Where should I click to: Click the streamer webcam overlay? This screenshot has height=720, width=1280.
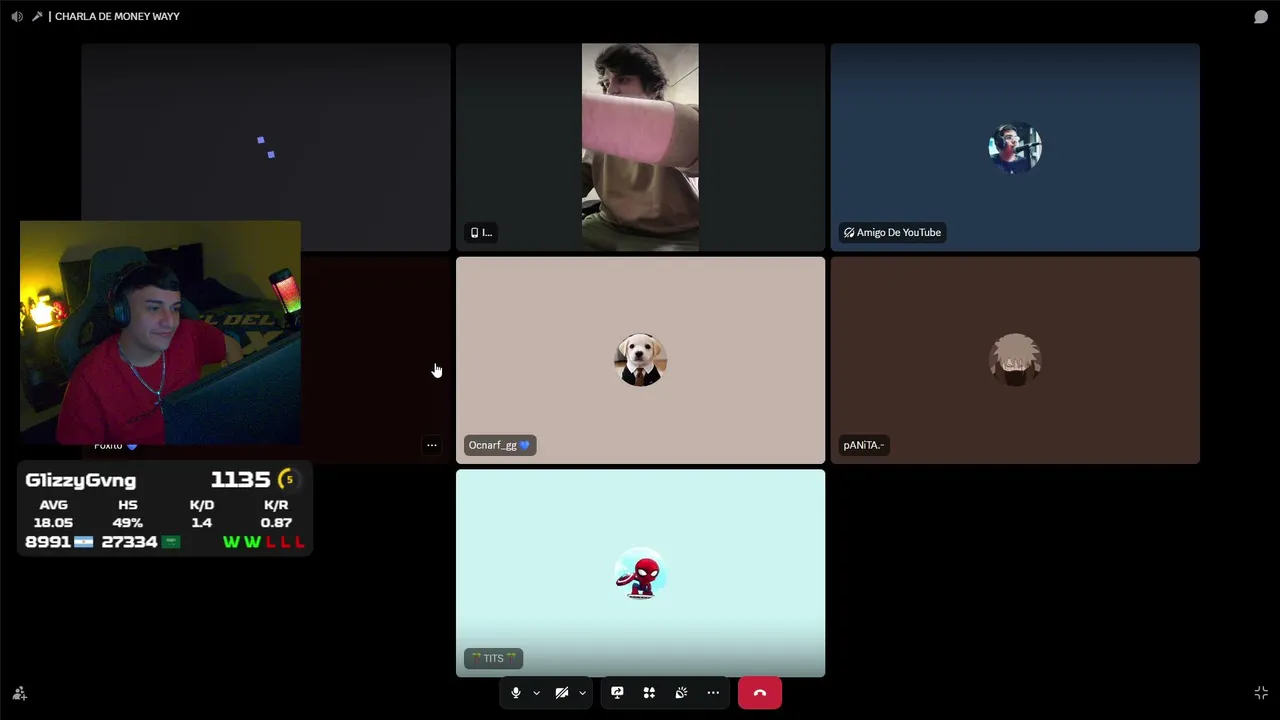pyautogui.click(x=160, y=333)
